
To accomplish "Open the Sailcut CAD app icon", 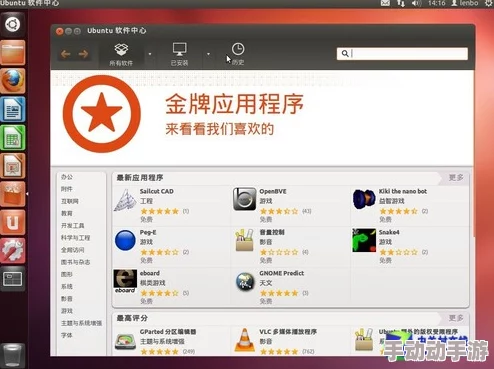I will coord(125,200).
